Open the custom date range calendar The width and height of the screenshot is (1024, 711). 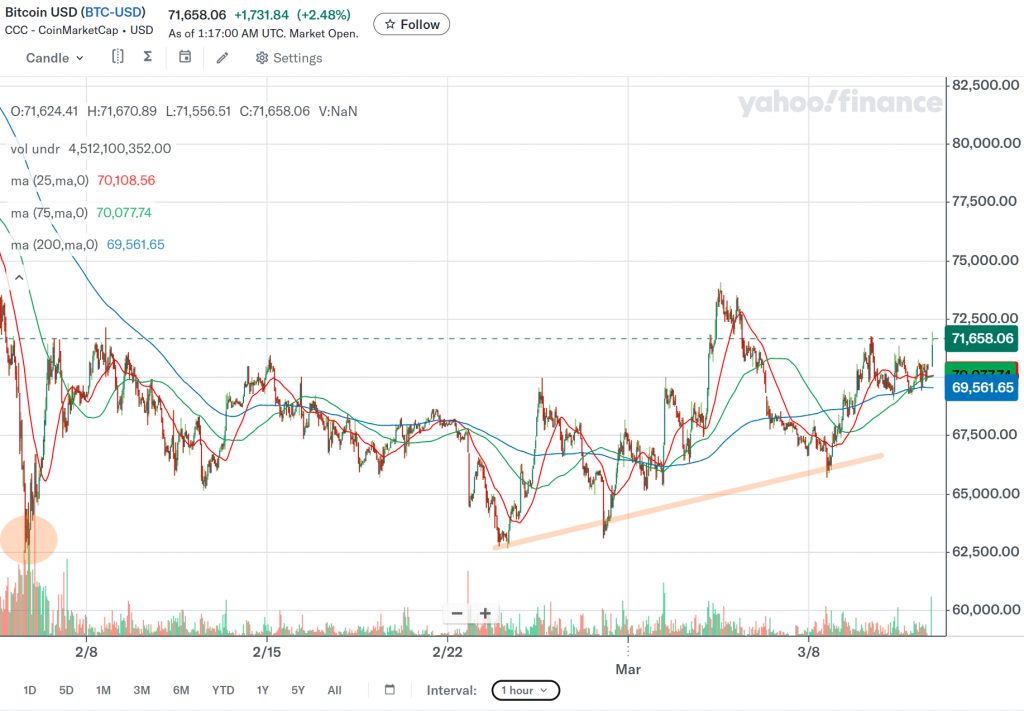point(390,690)
